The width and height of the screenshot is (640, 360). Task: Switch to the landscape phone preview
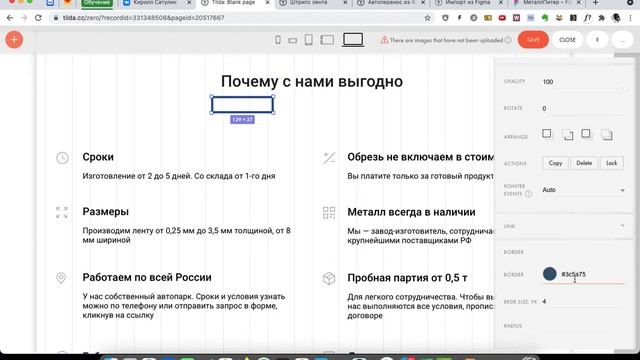click(293, 40)
